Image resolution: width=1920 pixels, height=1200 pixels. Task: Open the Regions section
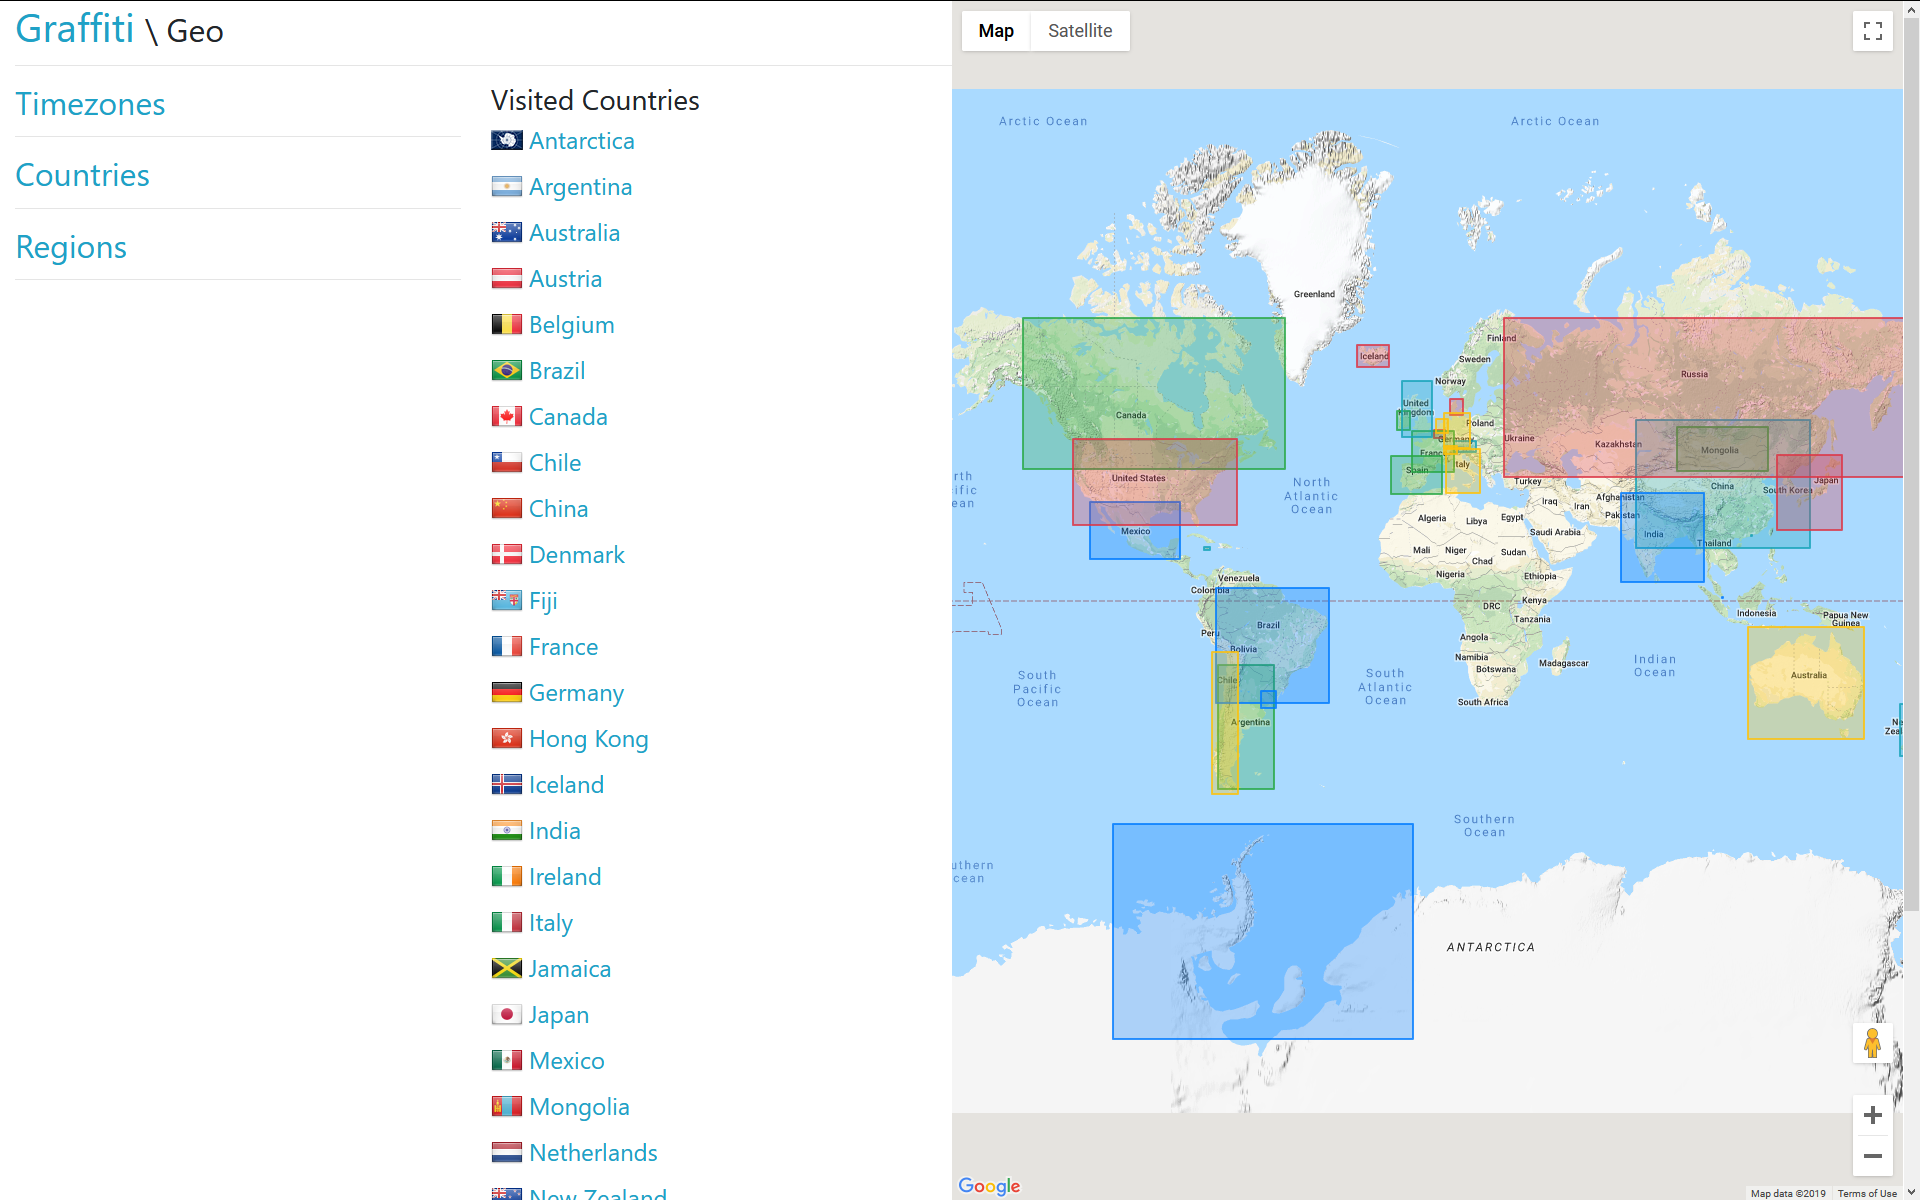pyautogui.click(x=71, y=247)
